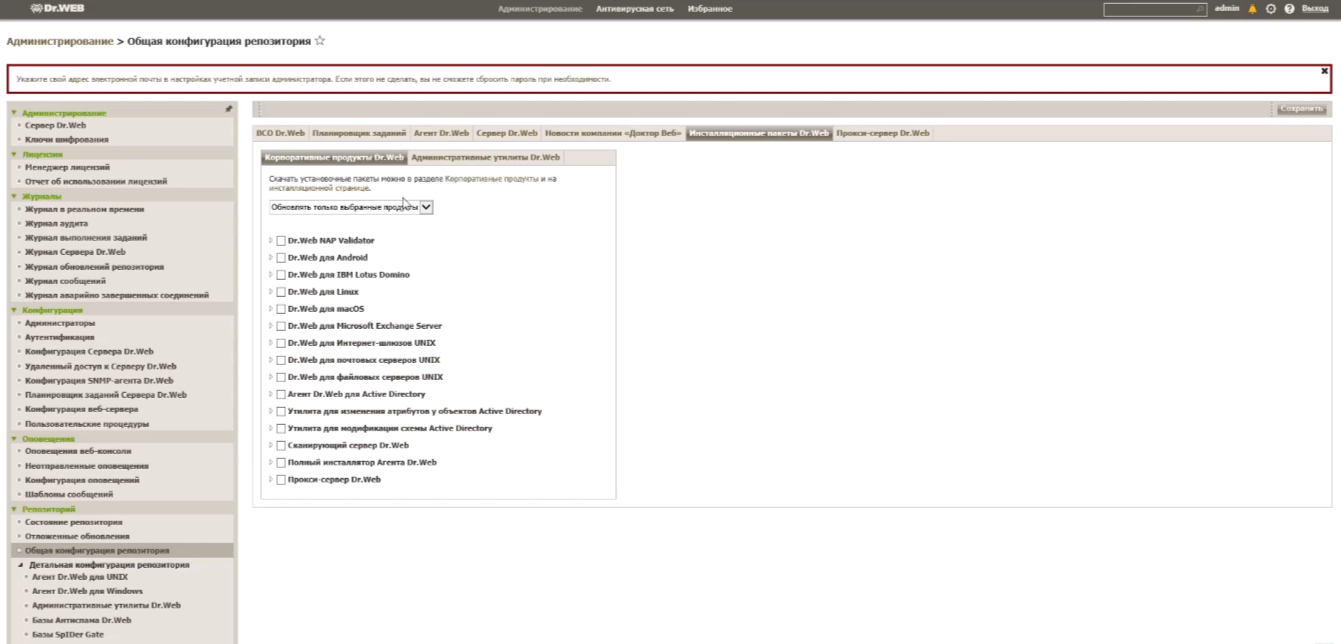Open the settings gear icon
The width and height of the screenshot is (1341, 644).
tap(1271, 9)
